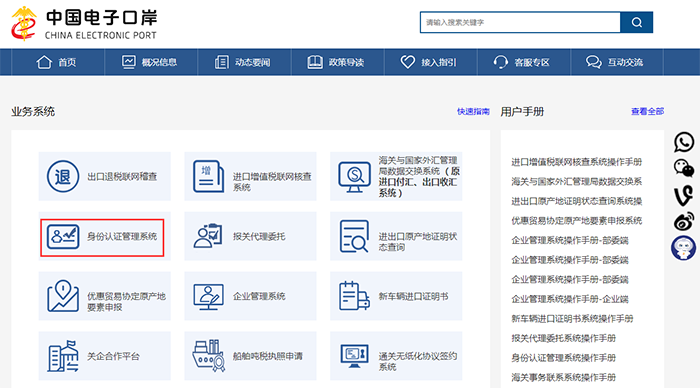This screenshot has height=388, width=700.
Task: Click the 新车辆进口证明书 truck icon
Action: click(x=354, y=296)
